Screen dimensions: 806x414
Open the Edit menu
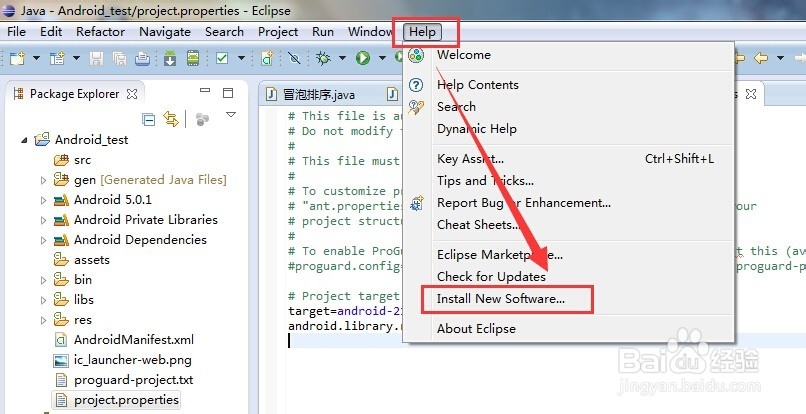coord(51,32)
